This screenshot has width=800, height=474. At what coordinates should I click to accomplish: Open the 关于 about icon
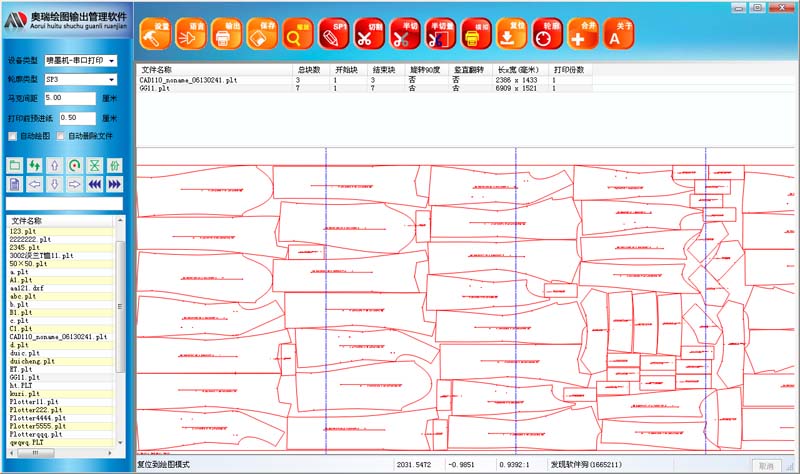618,34
